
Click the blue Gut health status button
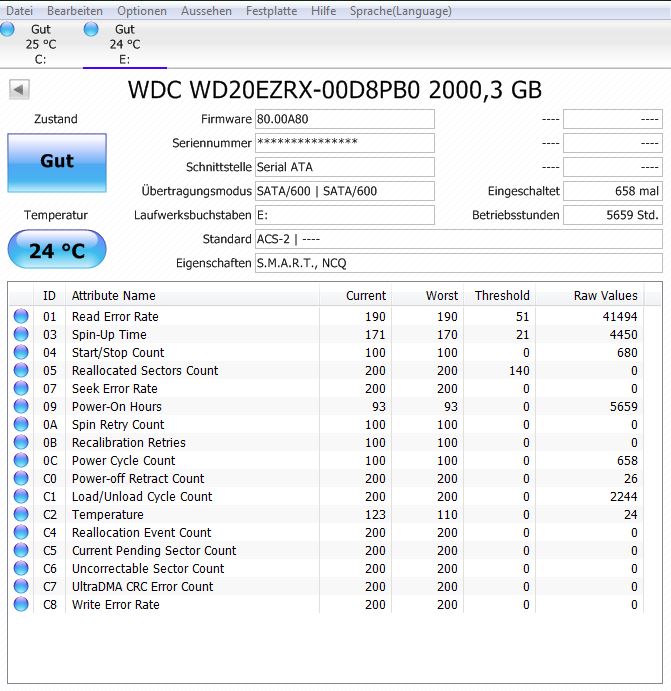click(57, 163)
